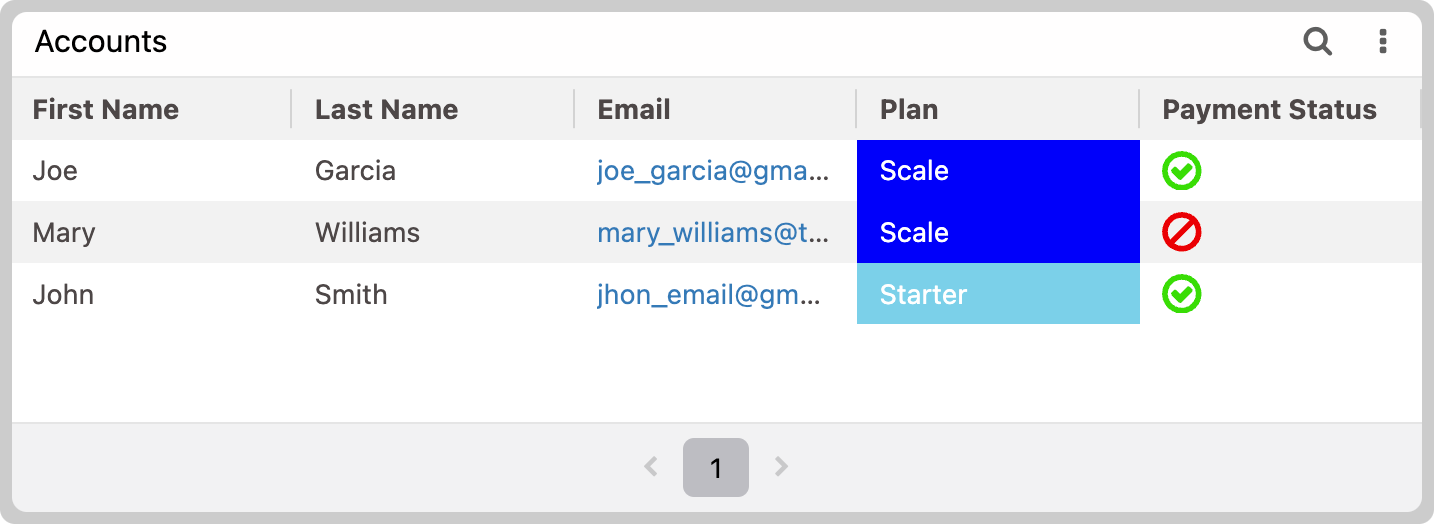Go to the next page arrow
Screen dimensions: 1434x524
point(782,467)
